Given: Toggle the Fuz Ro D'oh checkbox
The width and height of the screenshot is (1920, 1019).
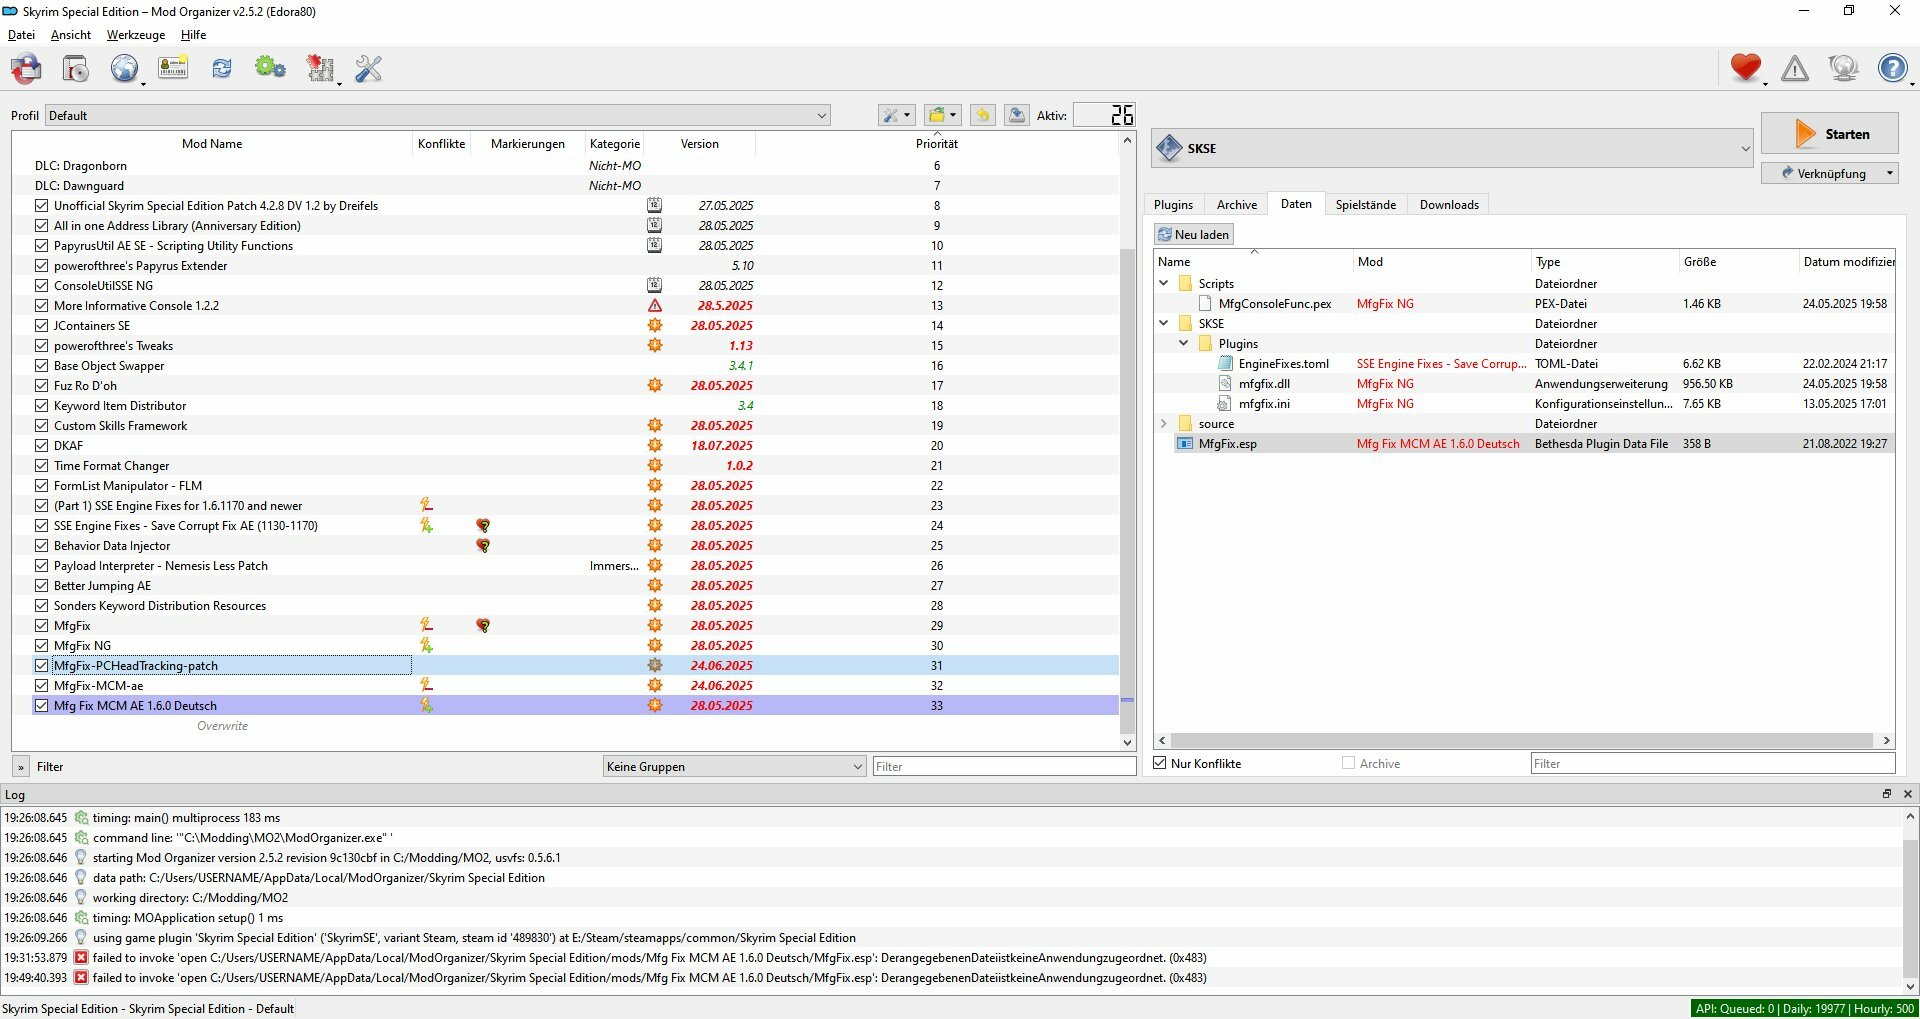Looking at the screenshot, I should 41,386.
